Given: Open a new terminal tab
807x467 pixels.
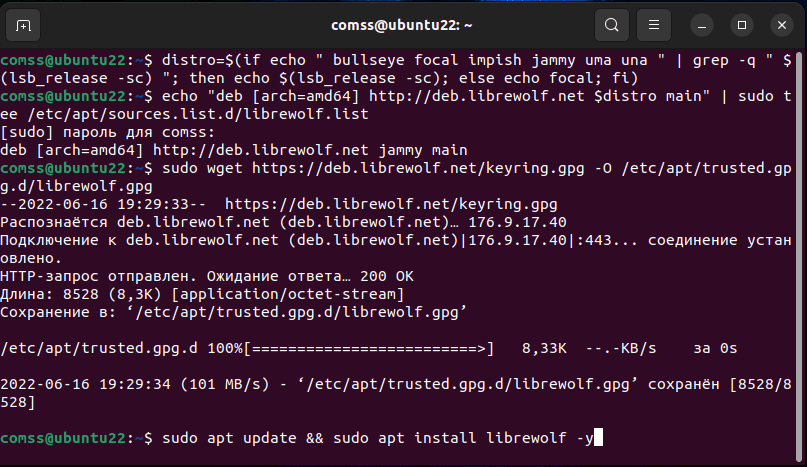Looking at the screenshot, I should click(24, 24).
